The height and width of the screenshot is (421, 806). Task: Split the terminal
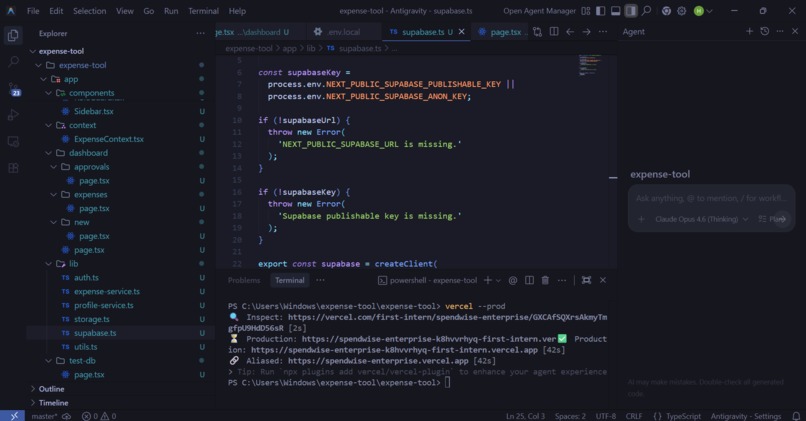[x=529, y=280]
